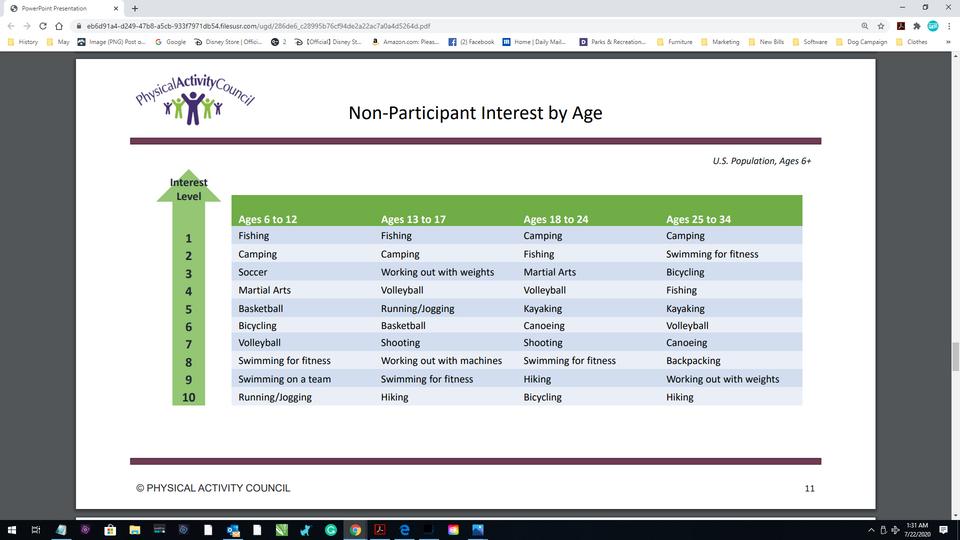Select the PowerPoint Presentation tab

64,9
